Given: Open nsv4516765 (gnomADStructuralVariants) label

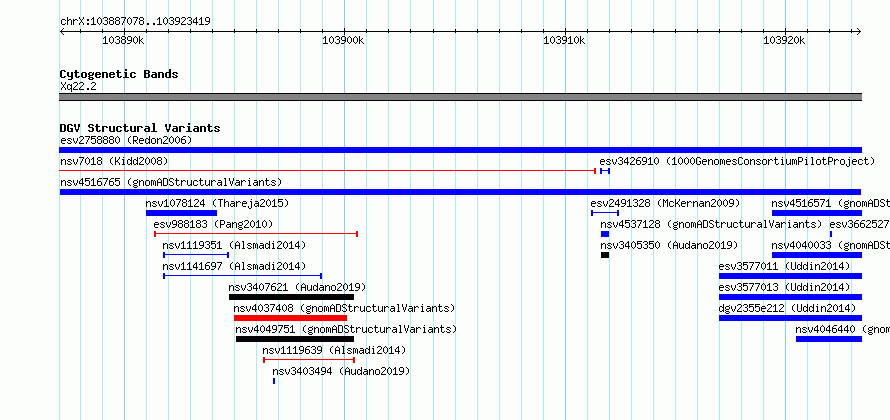Looking at the screenshot, I should 171,182.
